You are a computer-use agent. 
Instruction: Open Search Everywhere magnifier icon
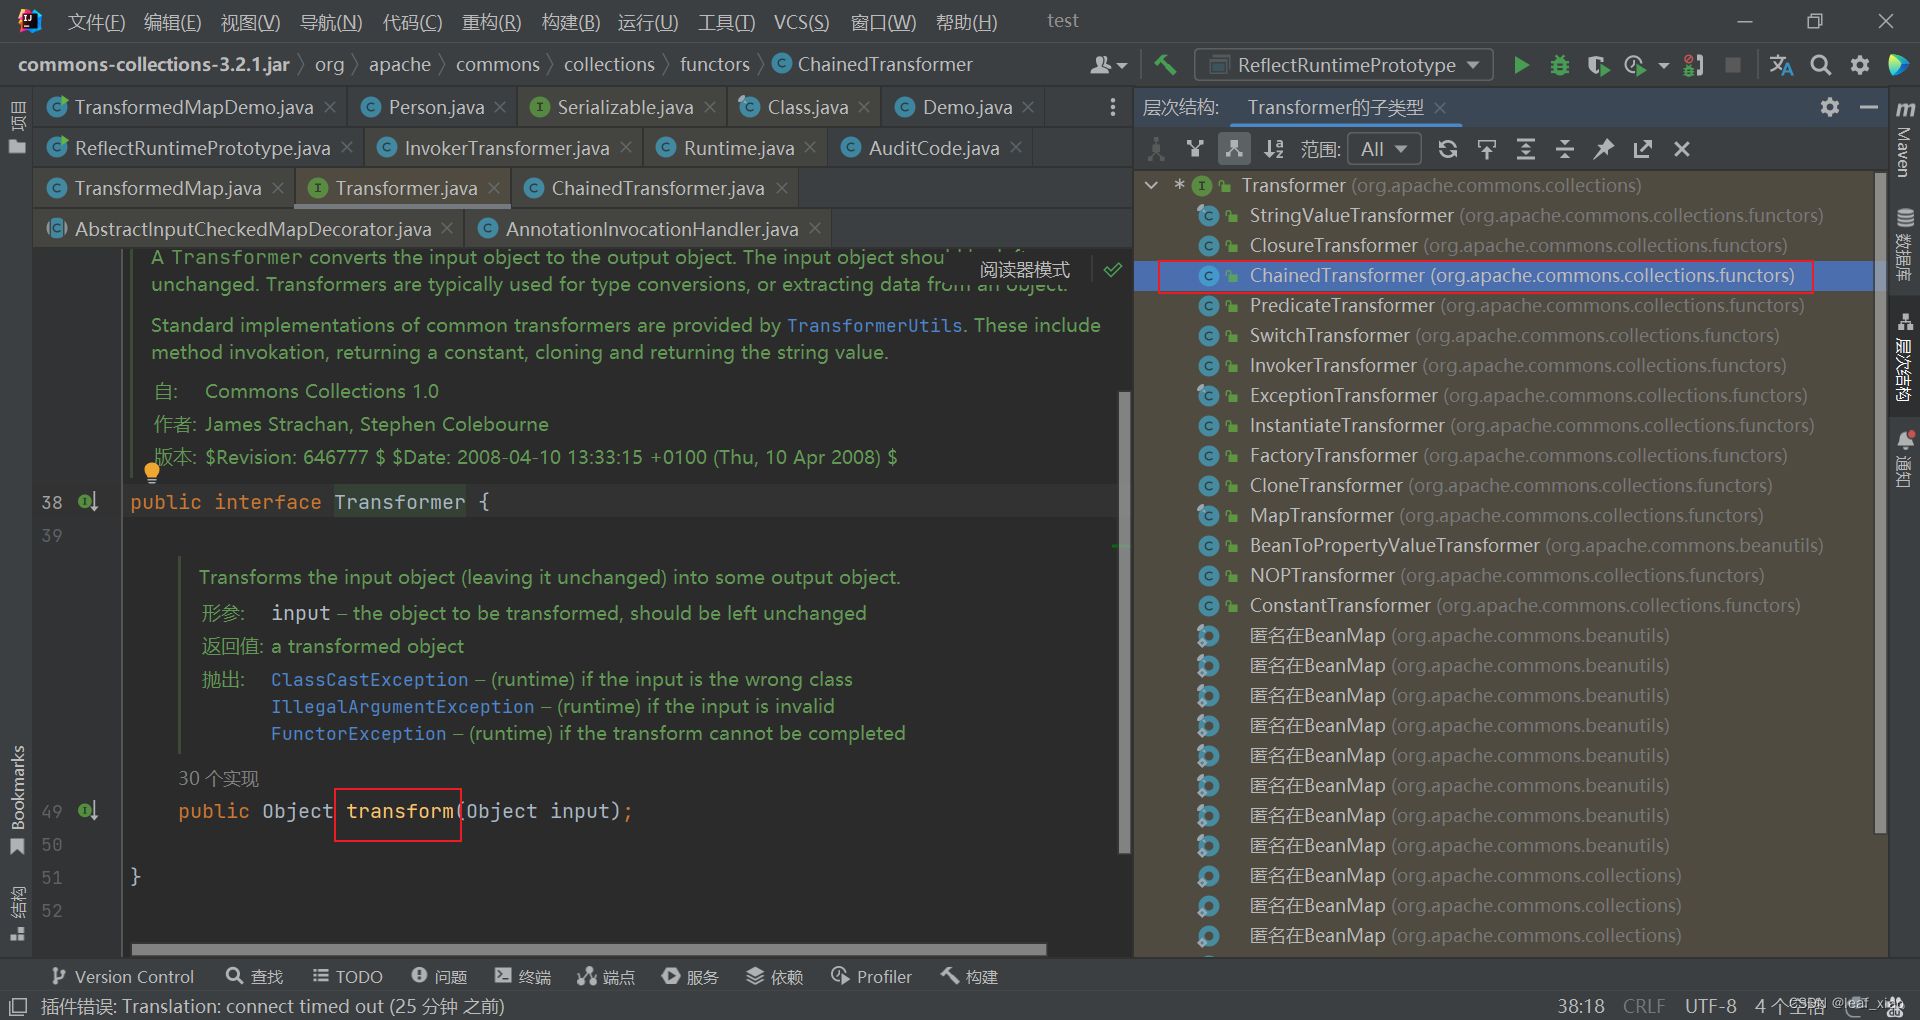pyautogui.click(x=1821, y=65)
